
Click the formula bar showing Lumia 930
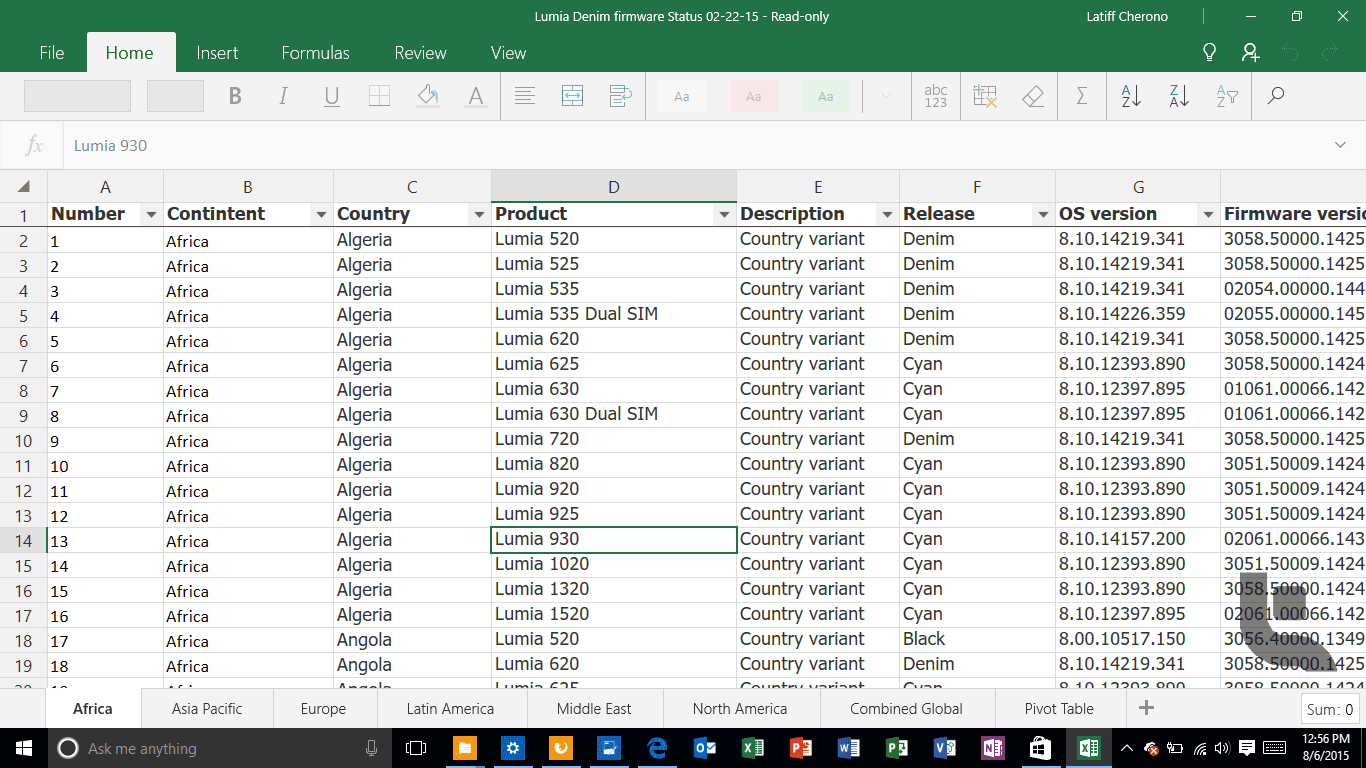[690, 146]
